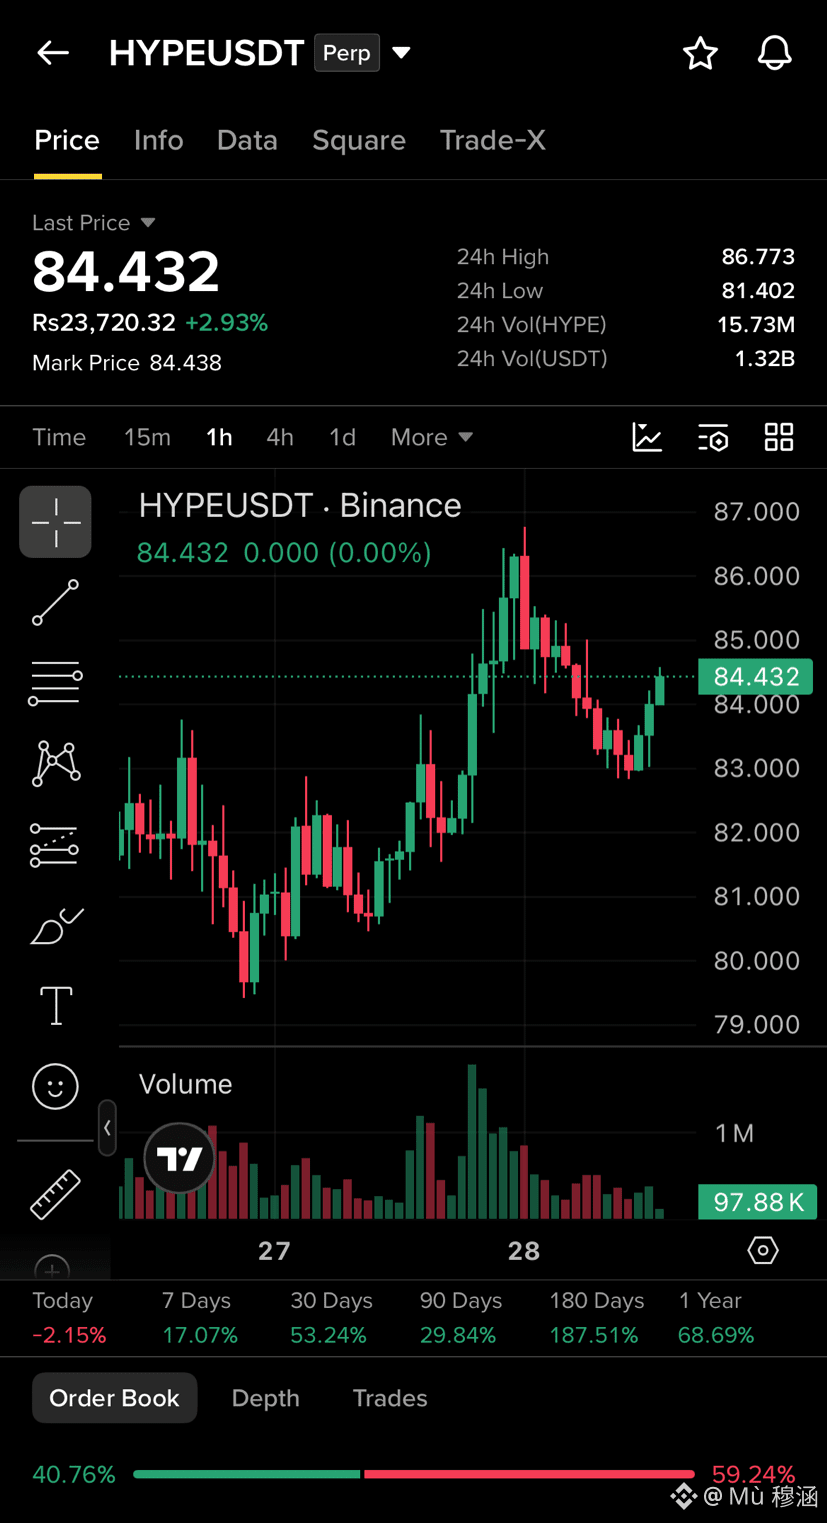827x1523 pixels.
Task: Select the 4h chart interval
Action: [x=280, y=437]
